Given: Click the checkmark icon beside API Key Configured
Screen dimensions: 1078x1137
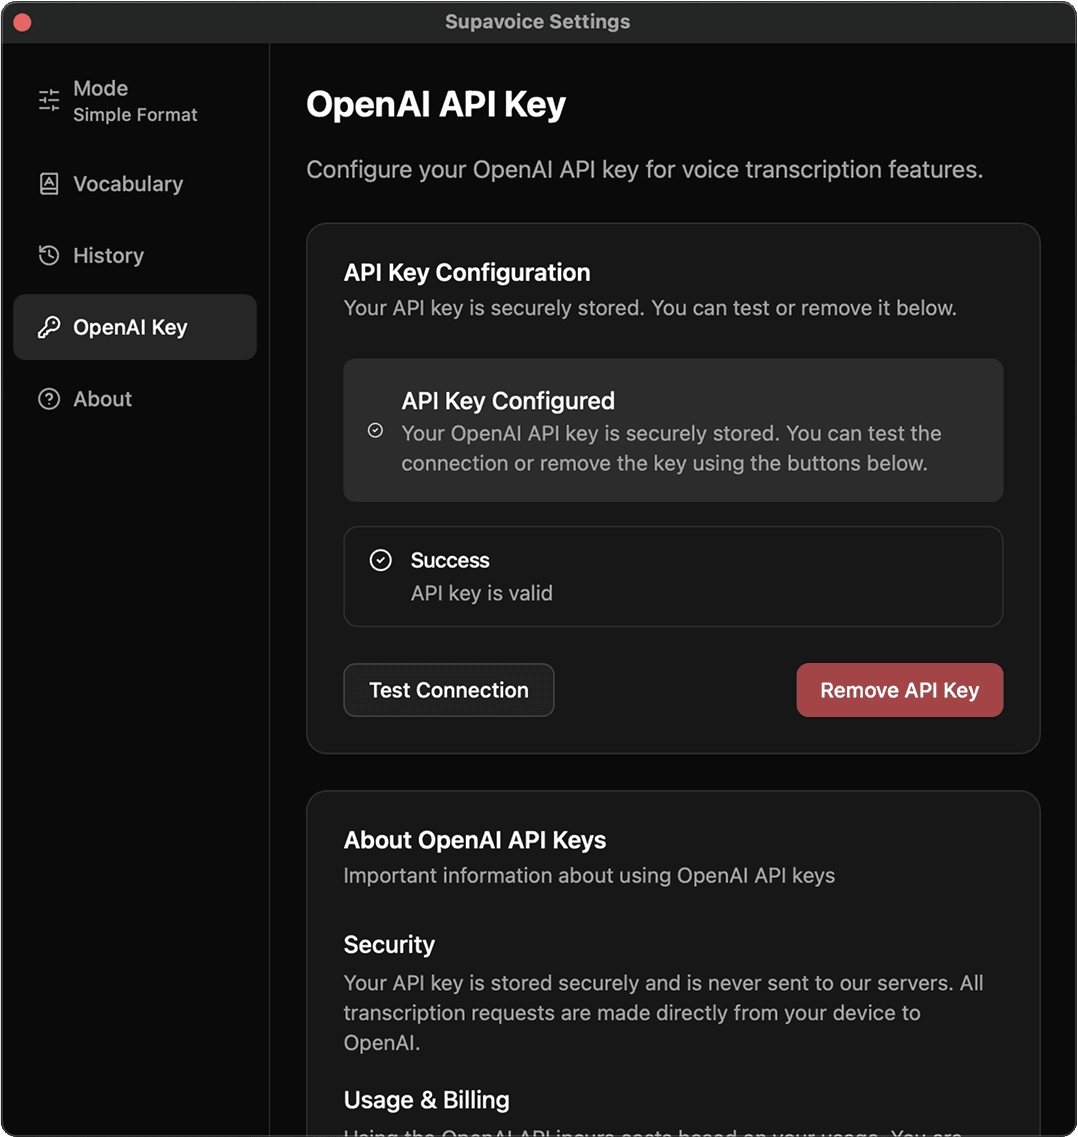Looking at the screenshot, I should click(x=376, y=431).
